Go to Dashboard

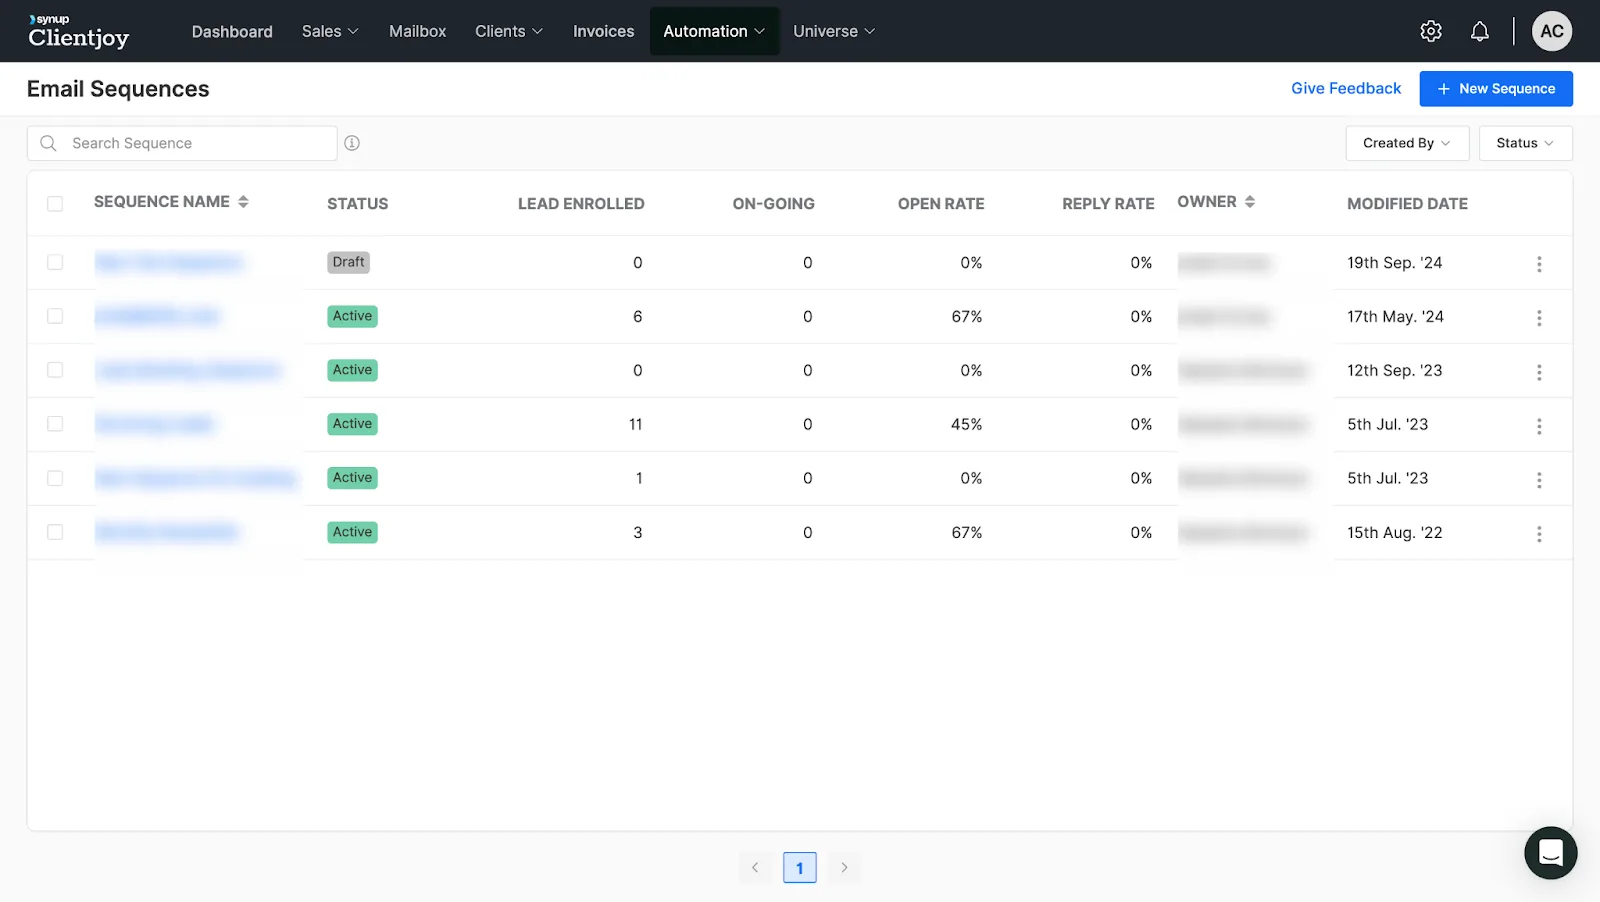(232, 31)
